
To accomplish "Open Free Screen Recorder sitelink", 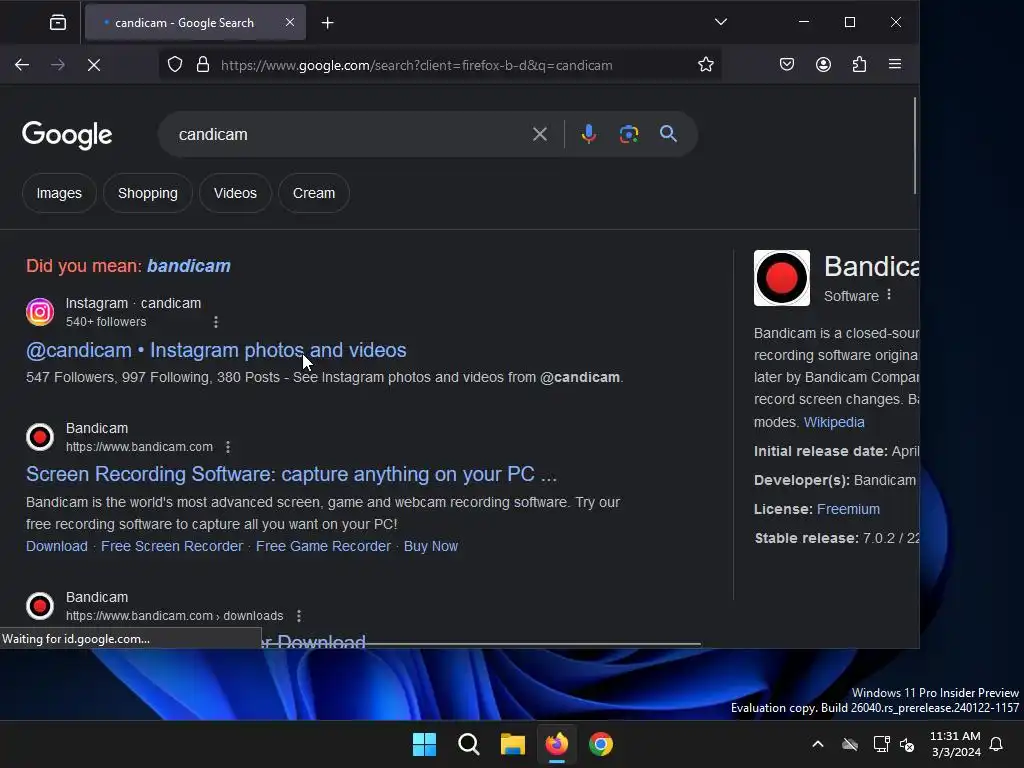I will pyautogui.click(x=172, y=546).
